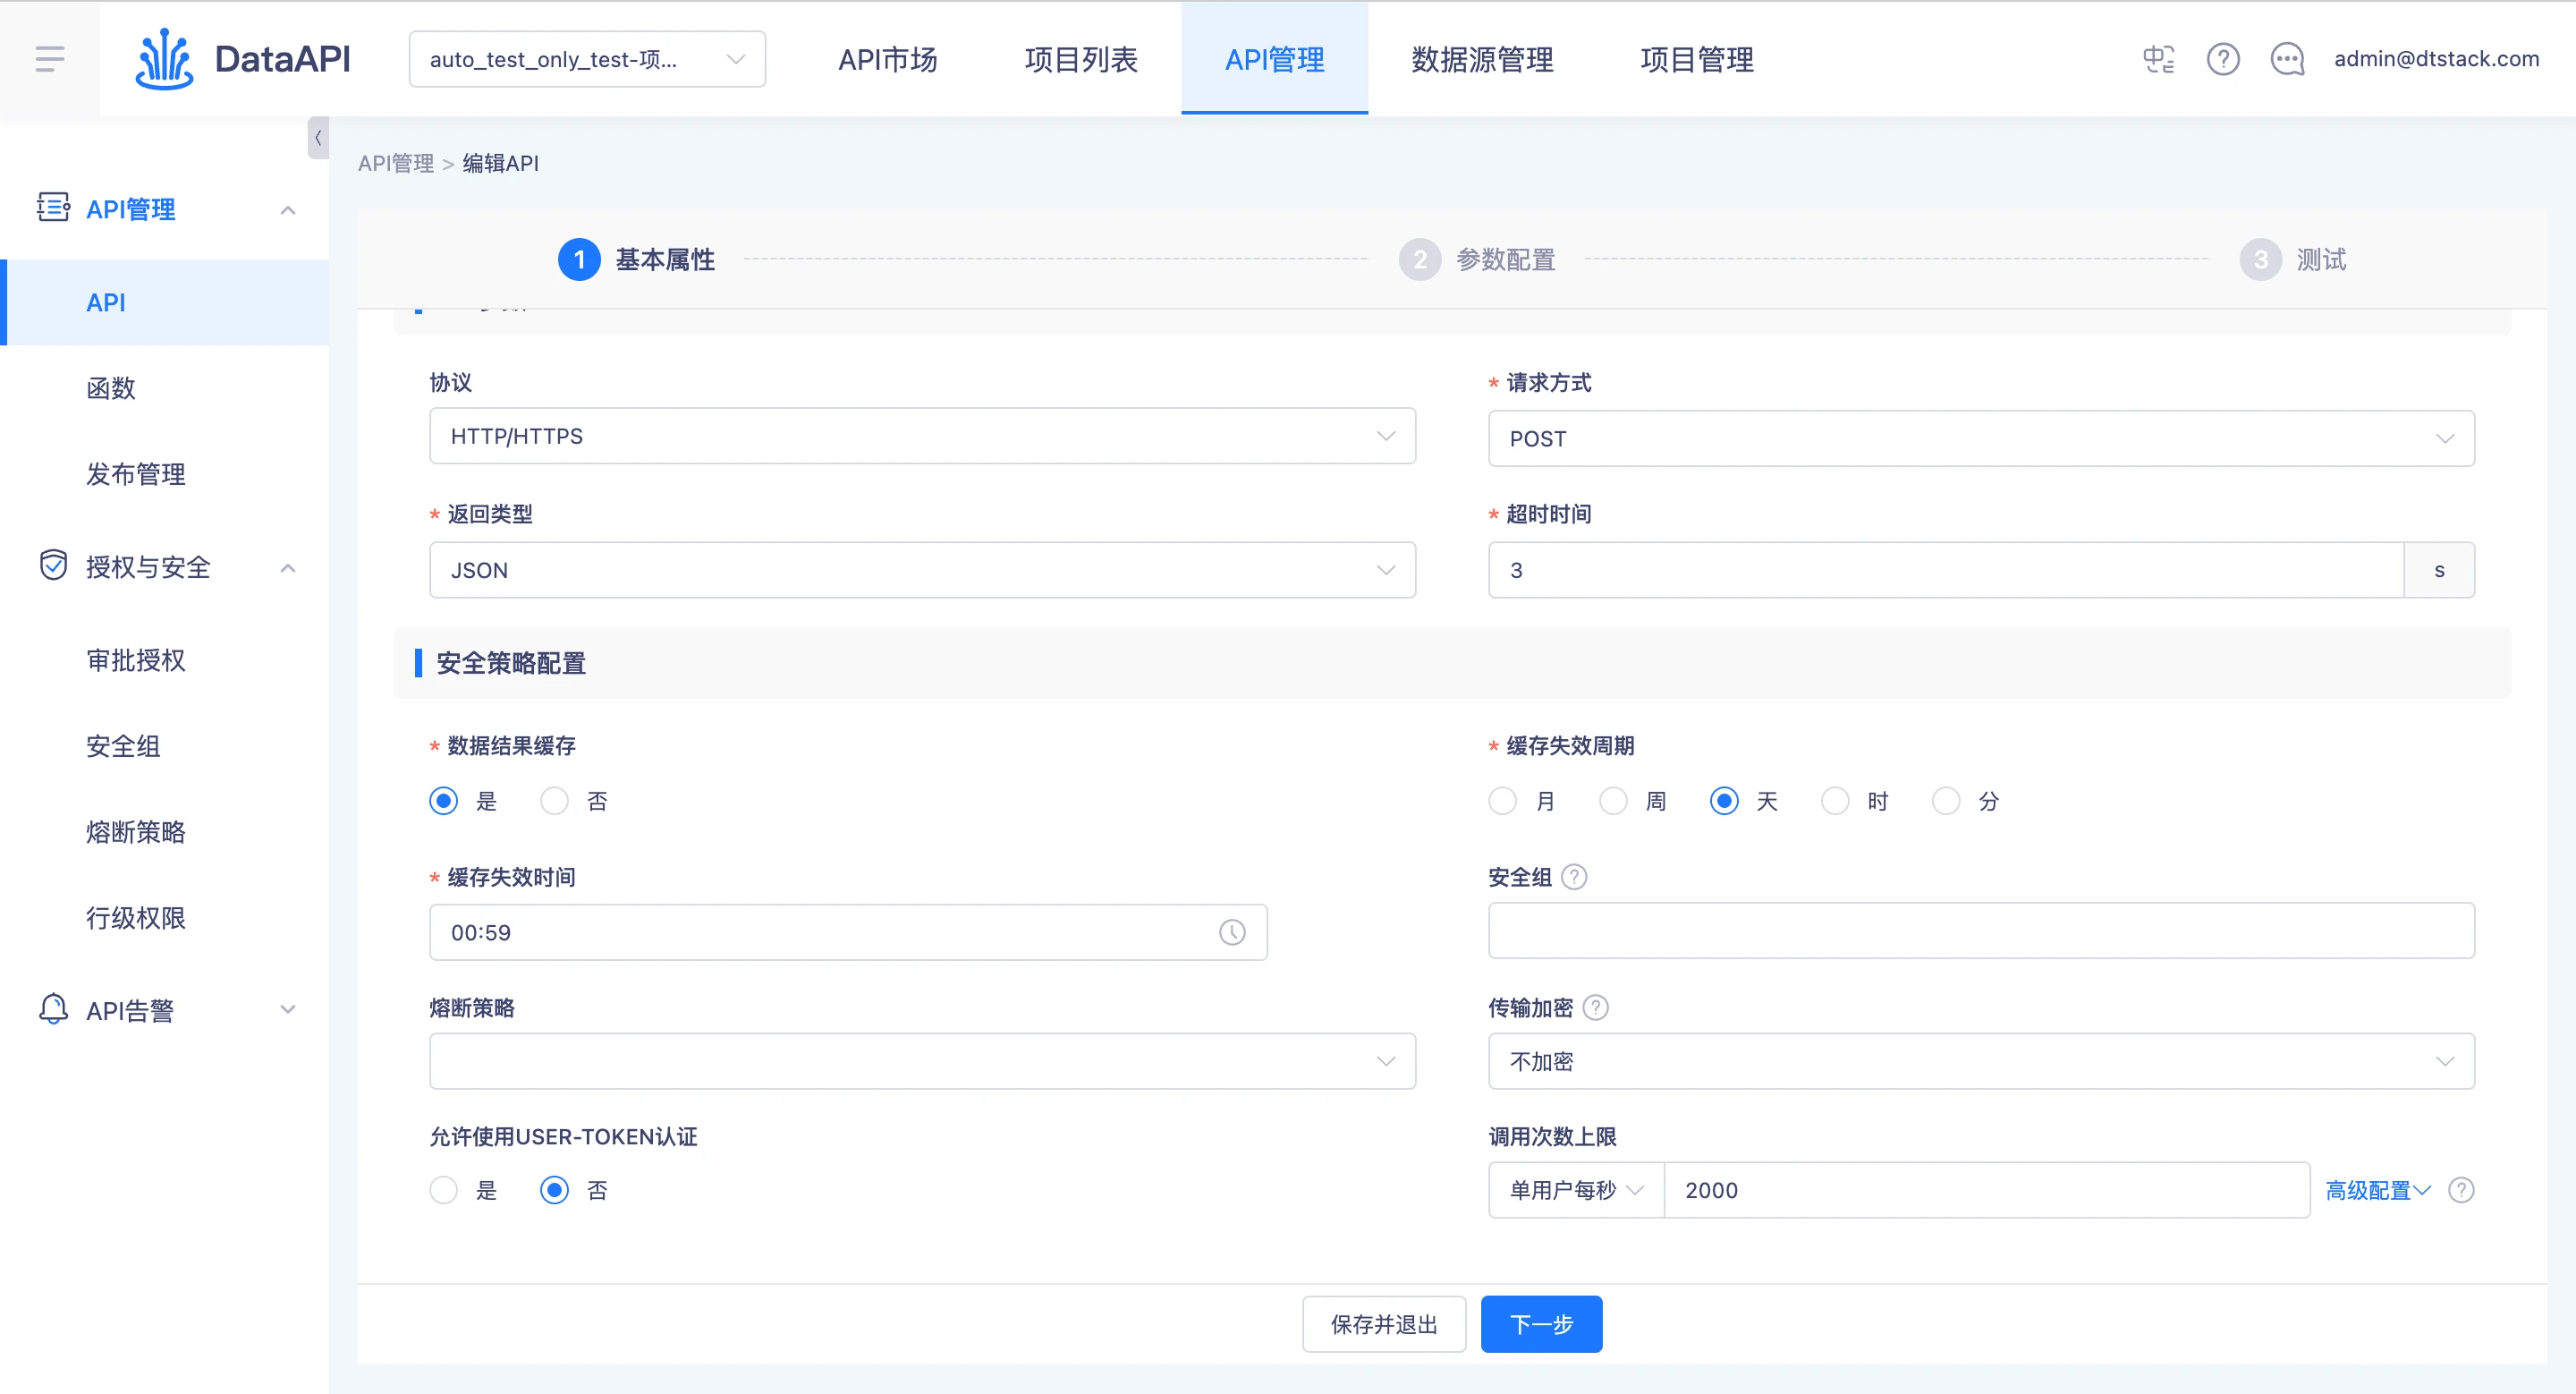The height and width of the screenshot is (1394, 2576).
Task: Collapse the sidebar with arrow handle
Action: click(x=318, y=138)
